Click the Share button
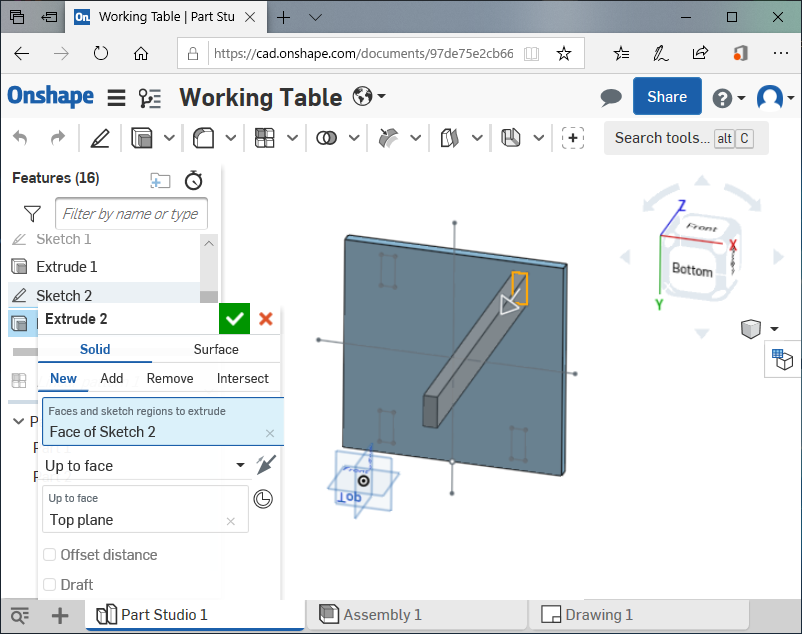802x634 pixels. point(667,96)
